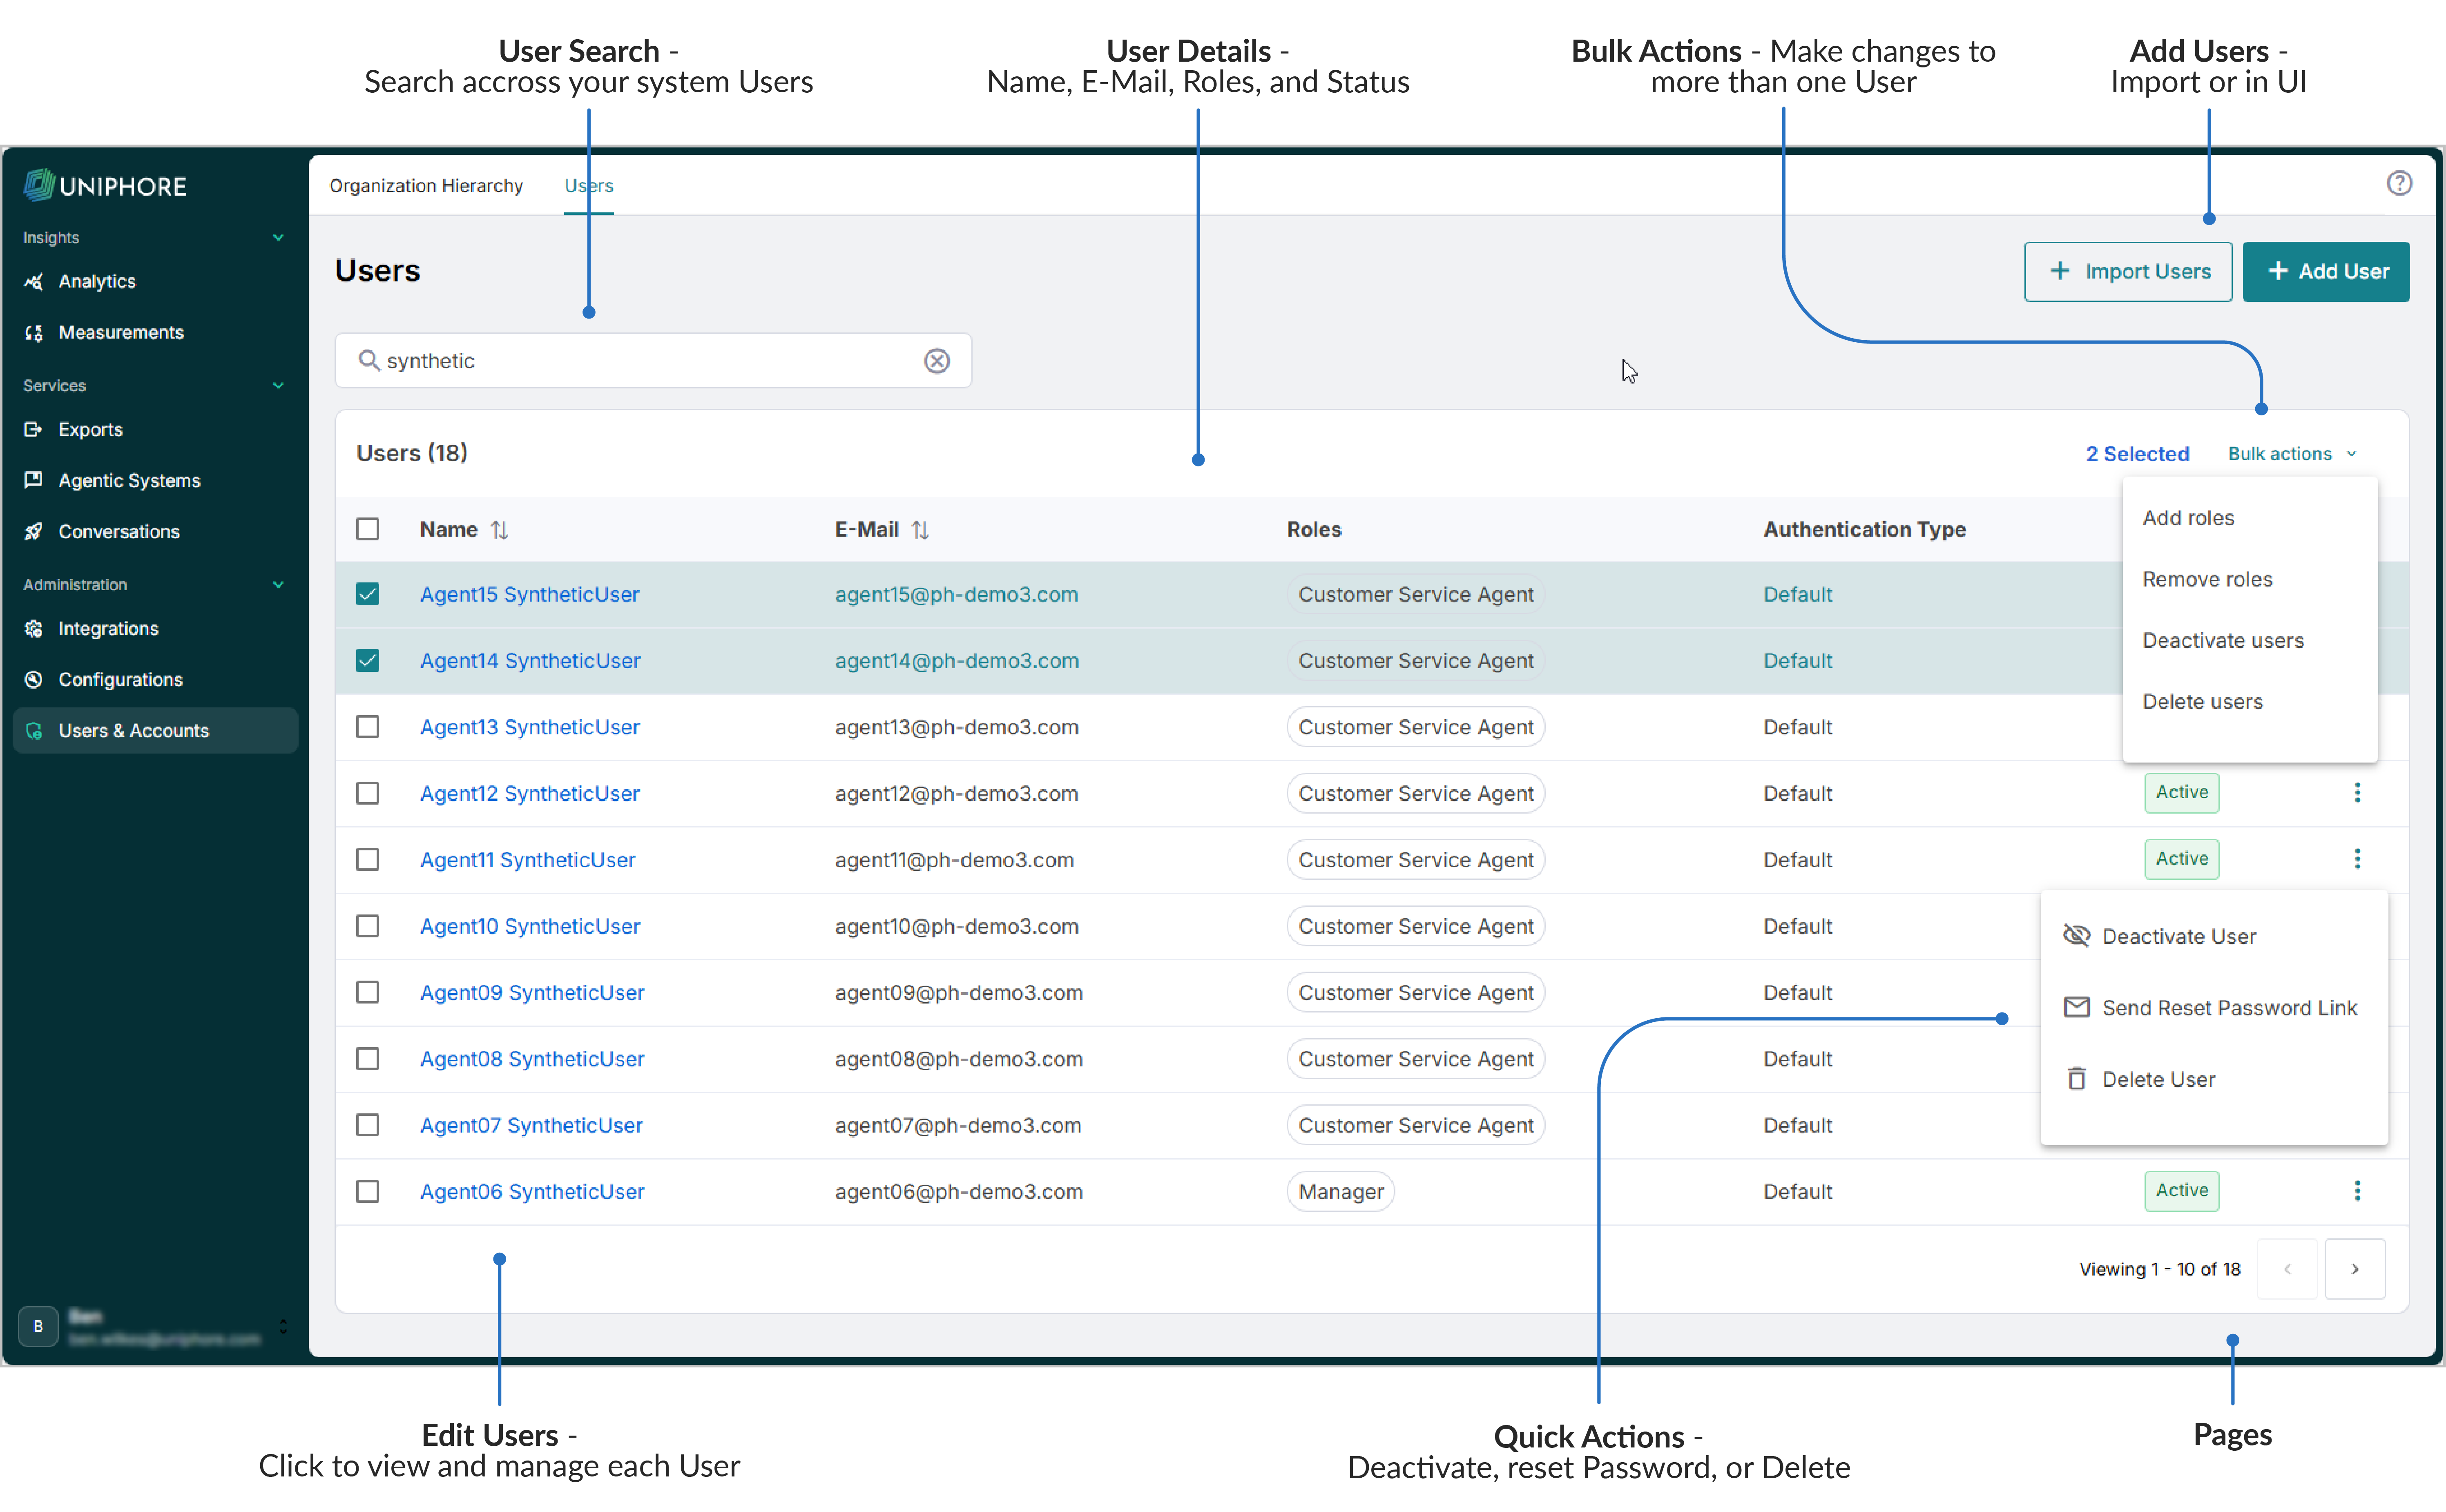Image resolution: width=2446 pixels, height=1512 pixels.
Task: Click the user search input field
Action: [x=653, y=361]
